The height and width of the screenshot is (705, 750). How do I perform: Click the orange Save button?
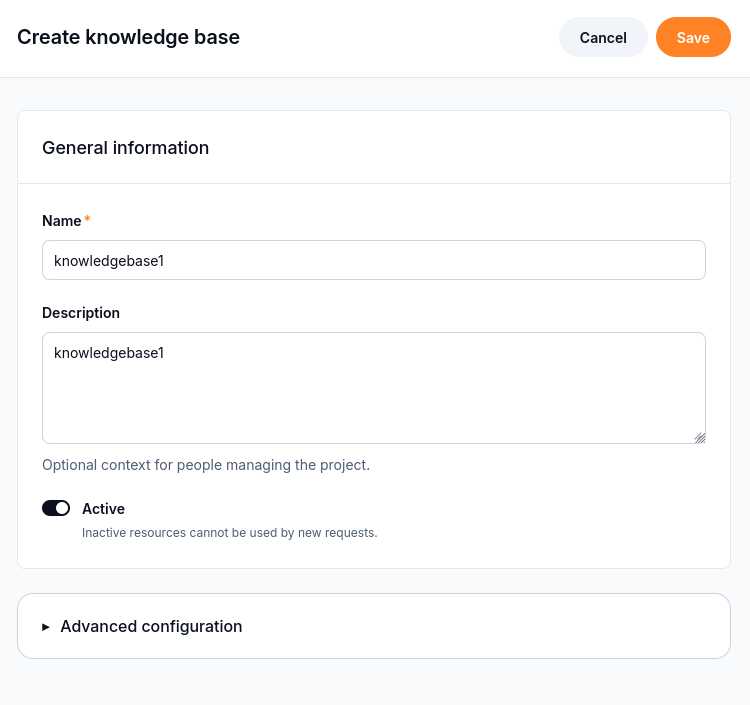(x=693, y=37)
